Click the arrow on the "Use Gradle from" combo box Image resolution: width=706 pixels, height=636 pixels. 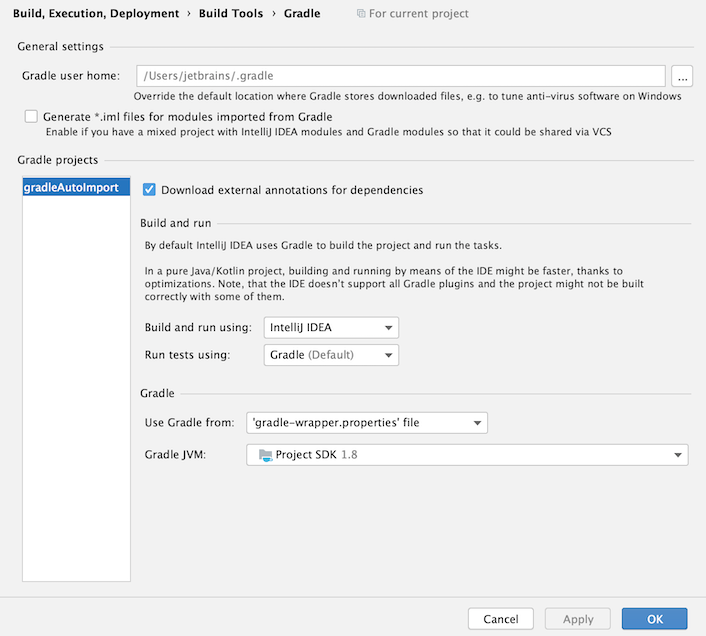(x=478, y=423)
